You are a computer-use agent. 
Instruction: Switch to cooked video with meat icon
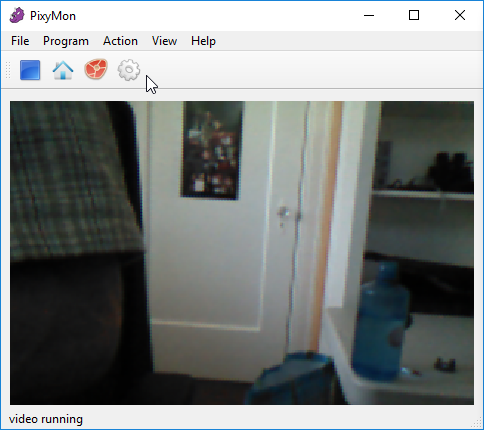[x=96, y=69]
